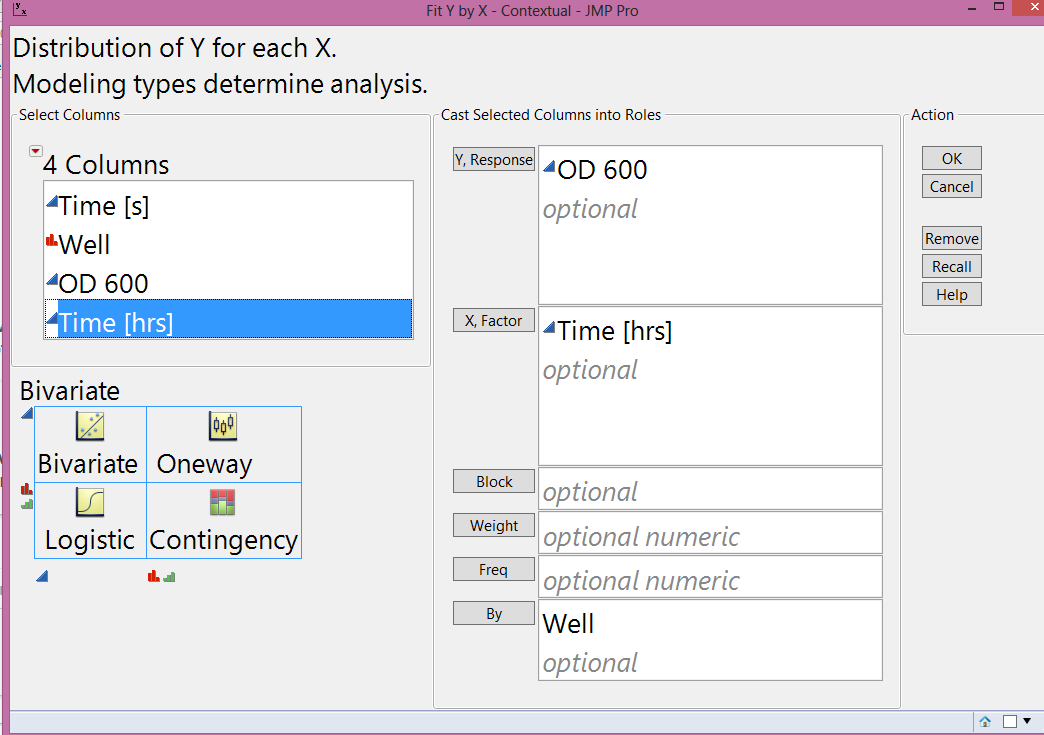Click the optional numeric Weight field
The width and height of the screenshot is (1044, 735).
coord(710,532)
